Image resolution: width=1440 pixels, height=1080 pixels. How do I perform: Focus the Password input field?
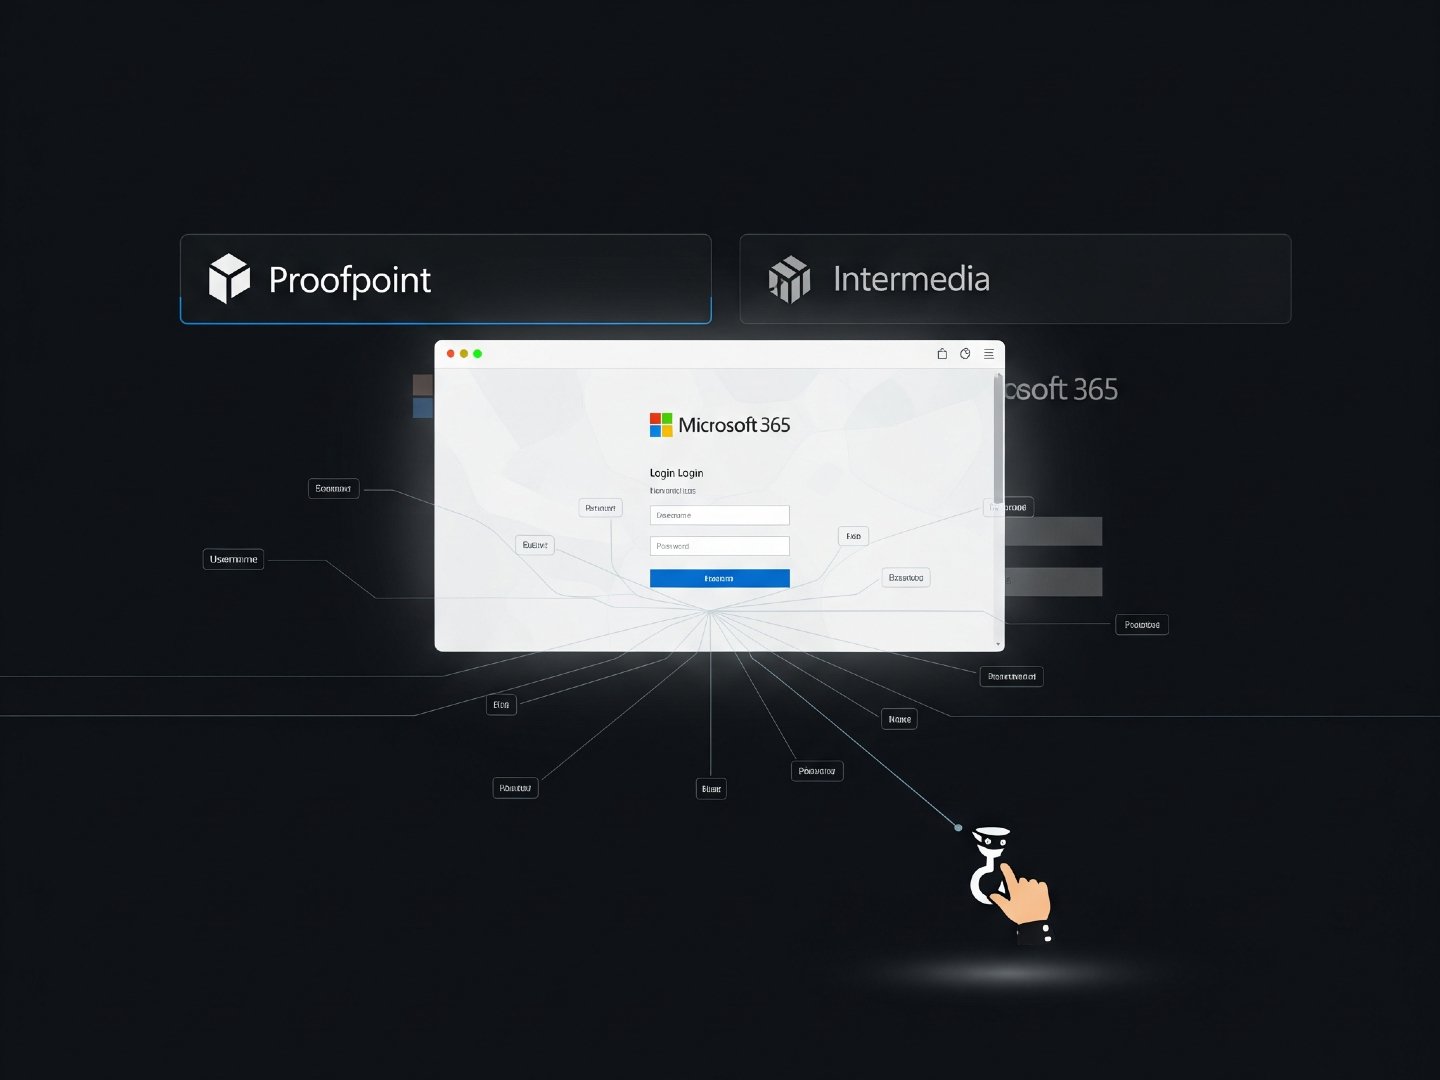pos(720,546)
